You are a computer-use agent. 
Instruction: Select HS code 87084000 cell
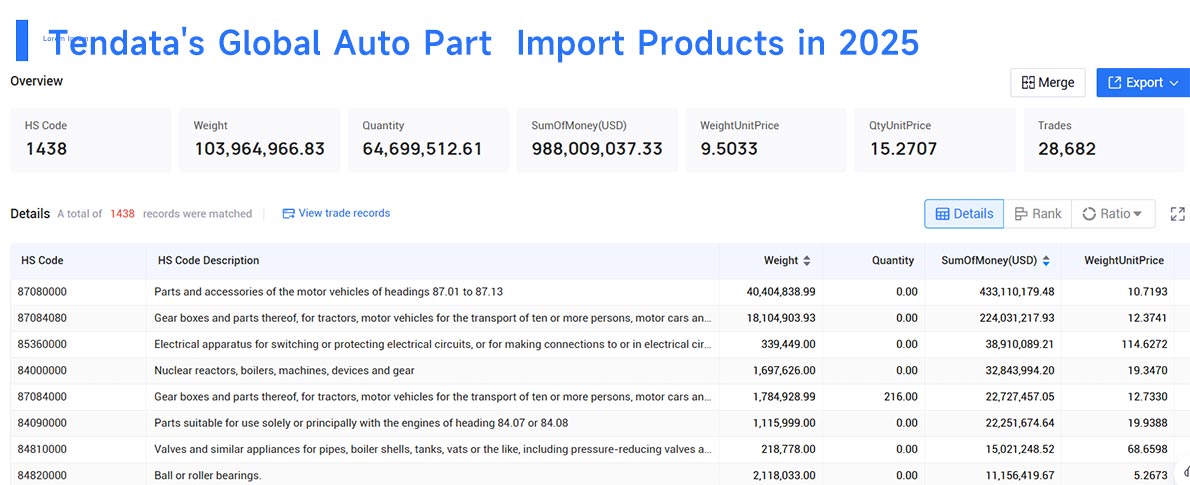[44, 397]
